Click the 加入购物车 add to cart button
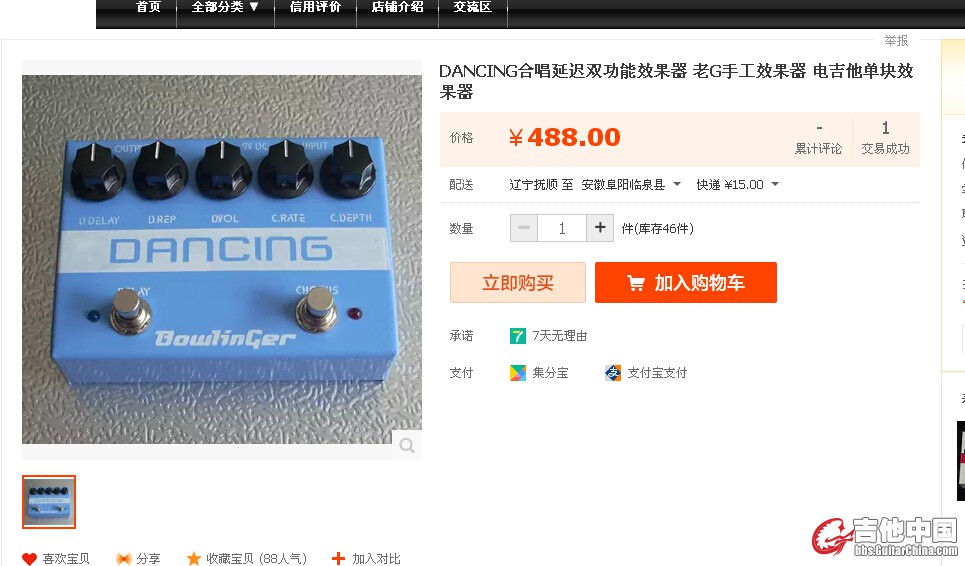This screenshot has width=965, height=566. pyautogui.click(x=686, y=282)
